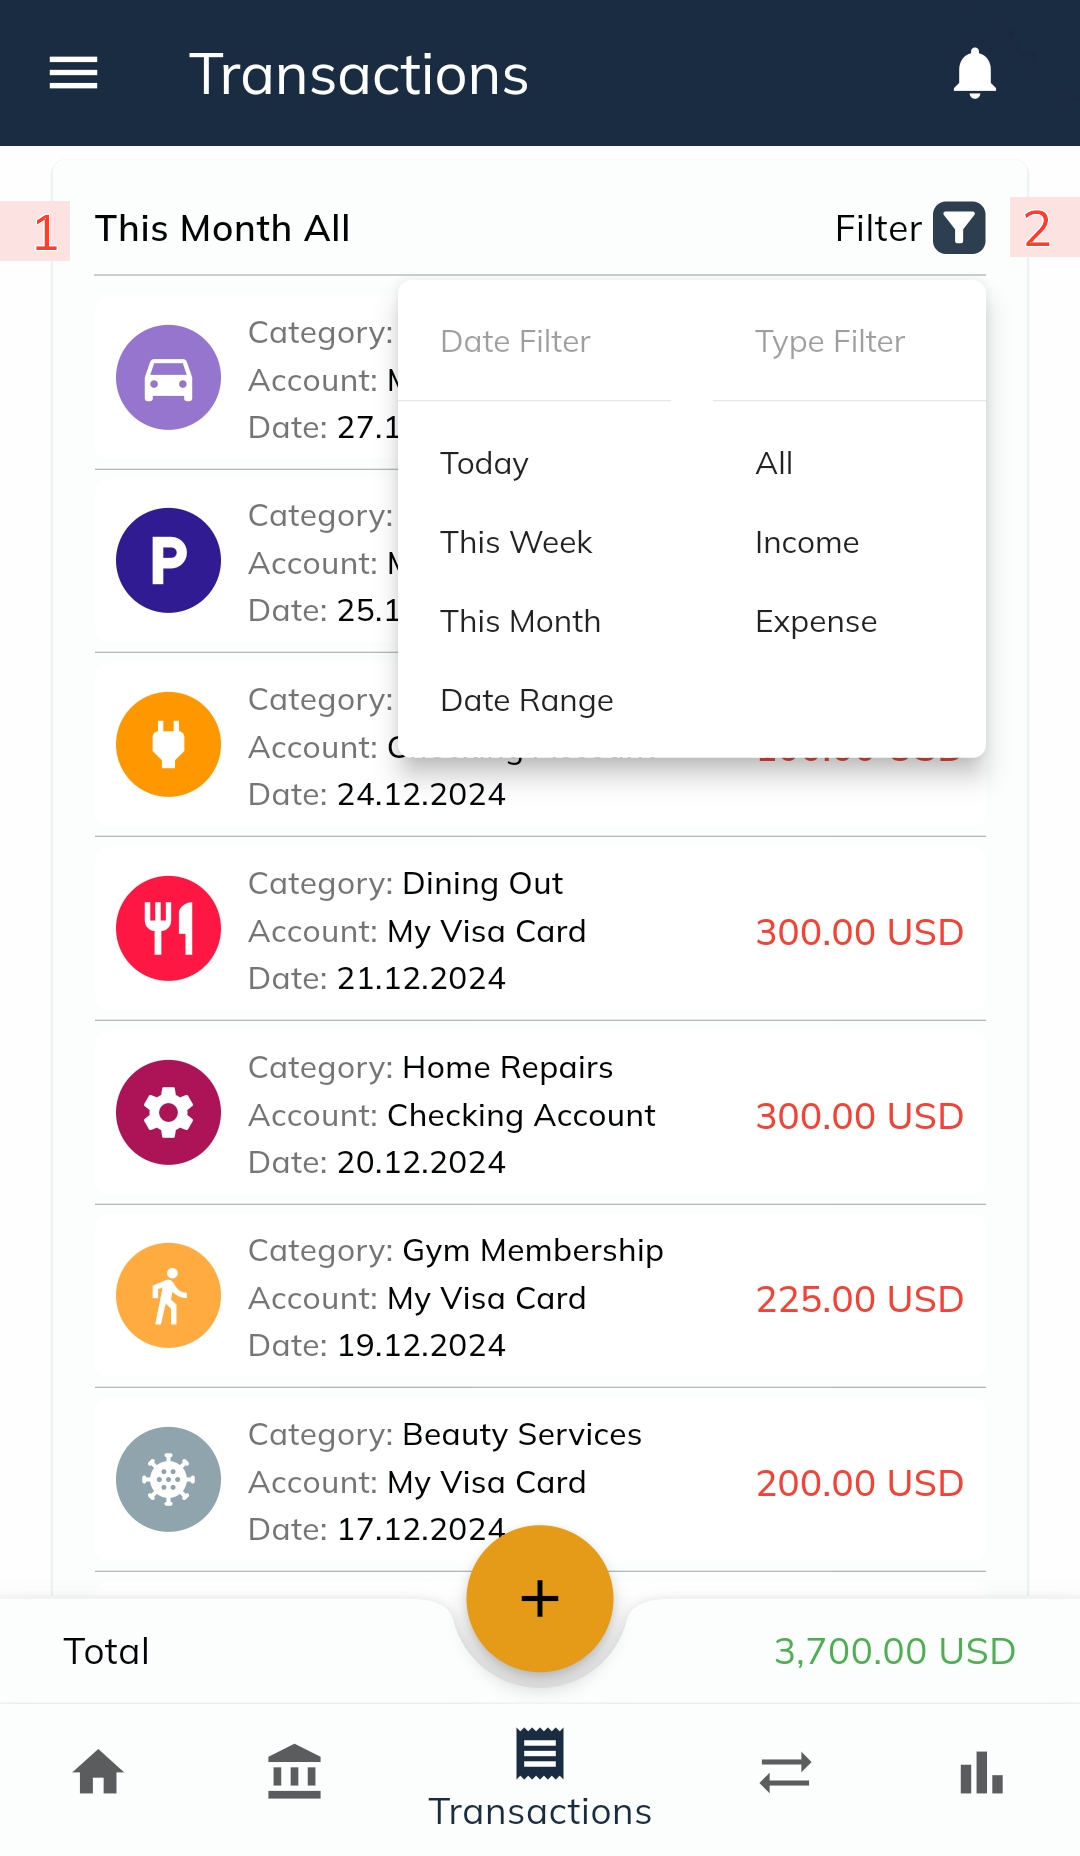
Task: Open accounts via bank building icon
Action: pyautogui.click(x=294, y=1773)
